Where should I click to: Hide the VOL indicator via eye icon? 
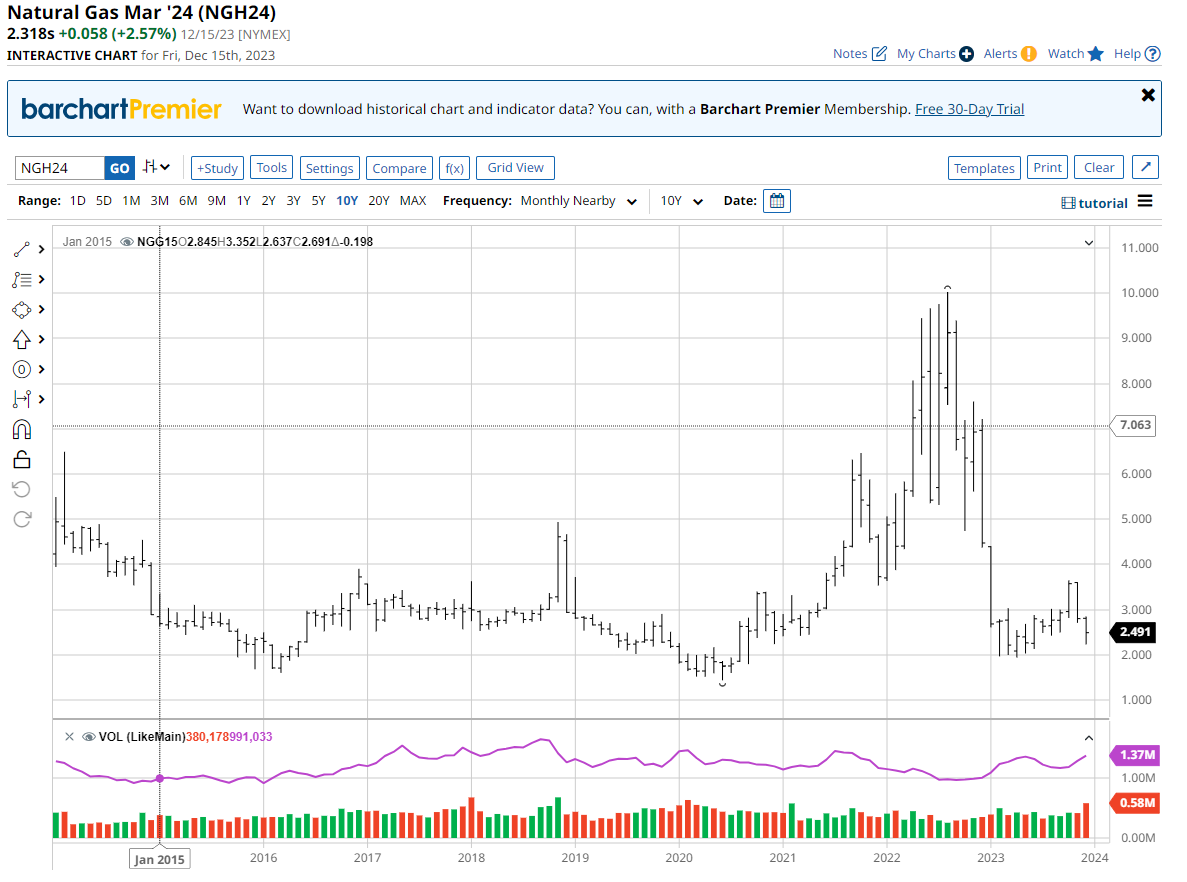tap(88, 737)
